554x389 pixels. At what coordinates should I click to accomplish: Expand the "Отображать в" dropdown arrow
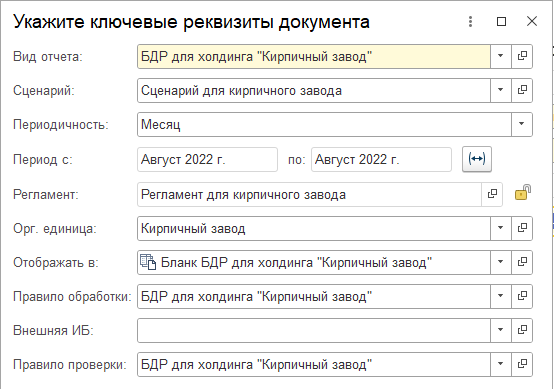coord(501,262)
